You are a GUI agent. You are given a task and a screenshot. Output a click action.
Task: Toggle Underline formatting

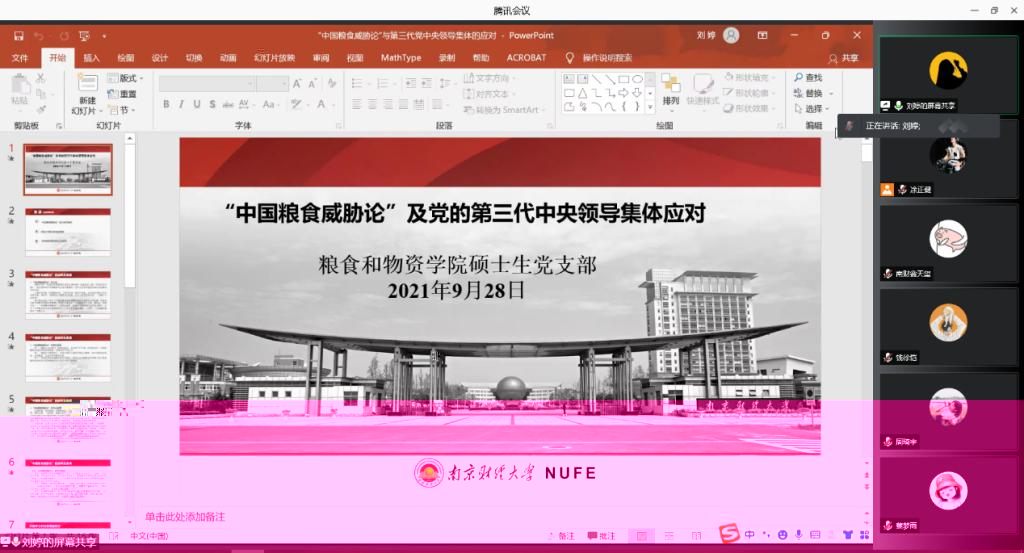(197, 104)
